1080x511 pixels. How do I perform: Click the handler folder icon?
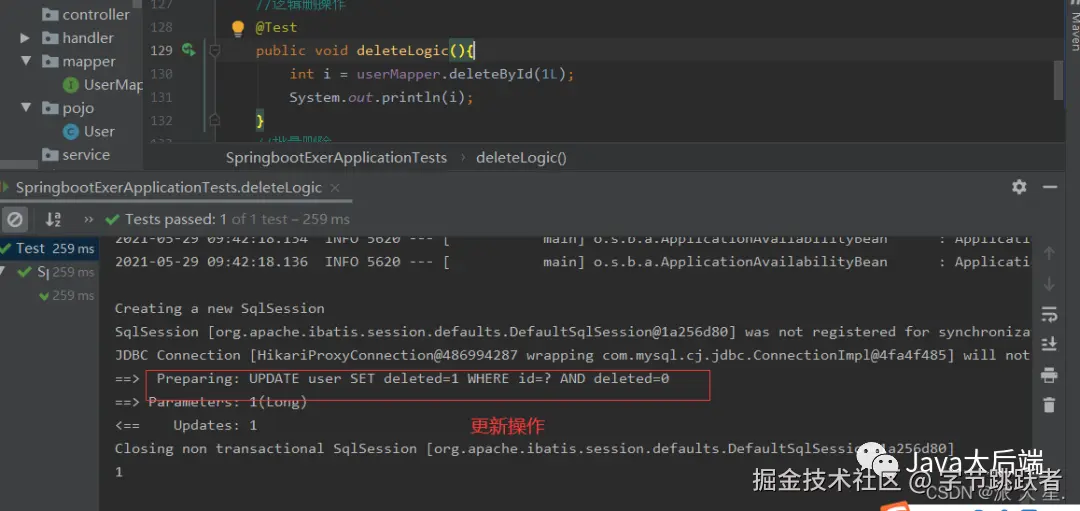coord(50,38)
